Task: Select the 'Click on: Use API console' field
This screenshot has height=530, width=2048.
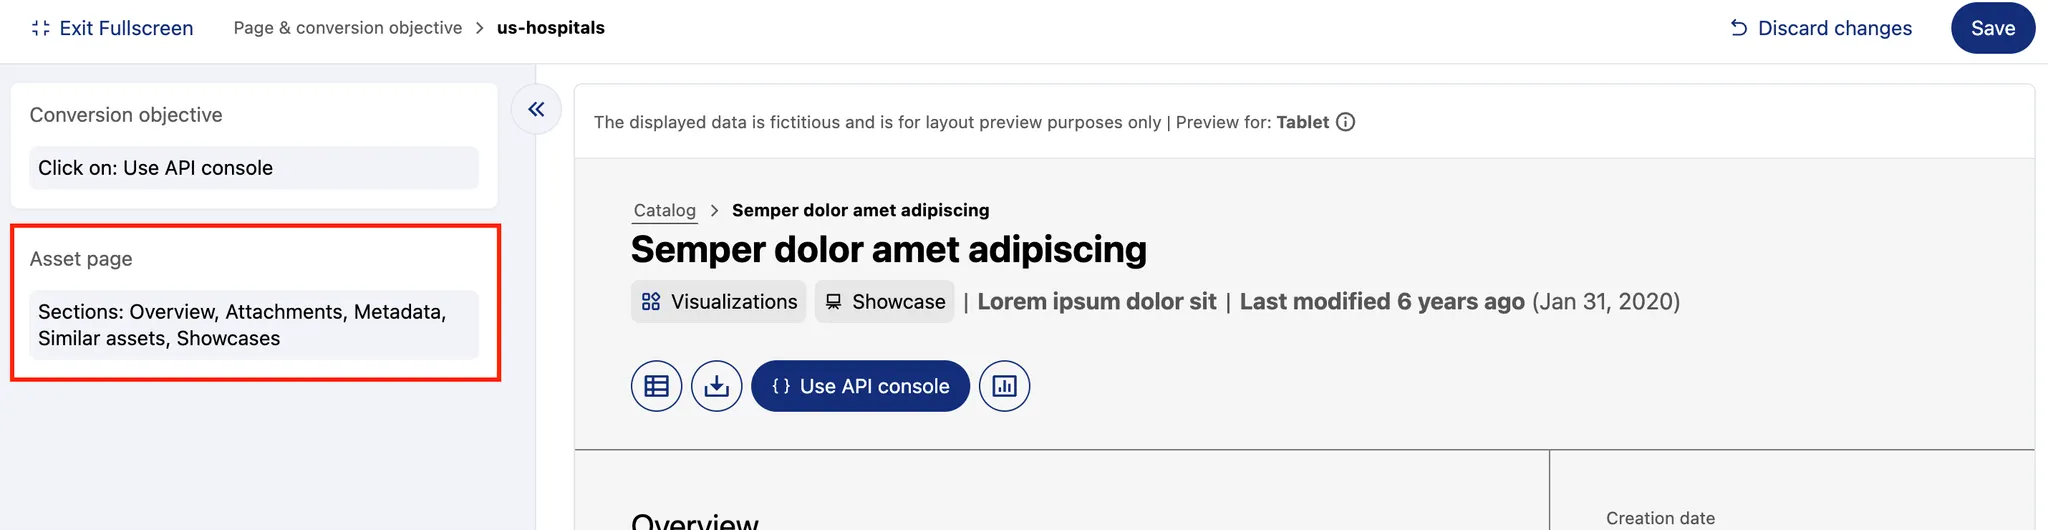Action: (x=254, y=168)
